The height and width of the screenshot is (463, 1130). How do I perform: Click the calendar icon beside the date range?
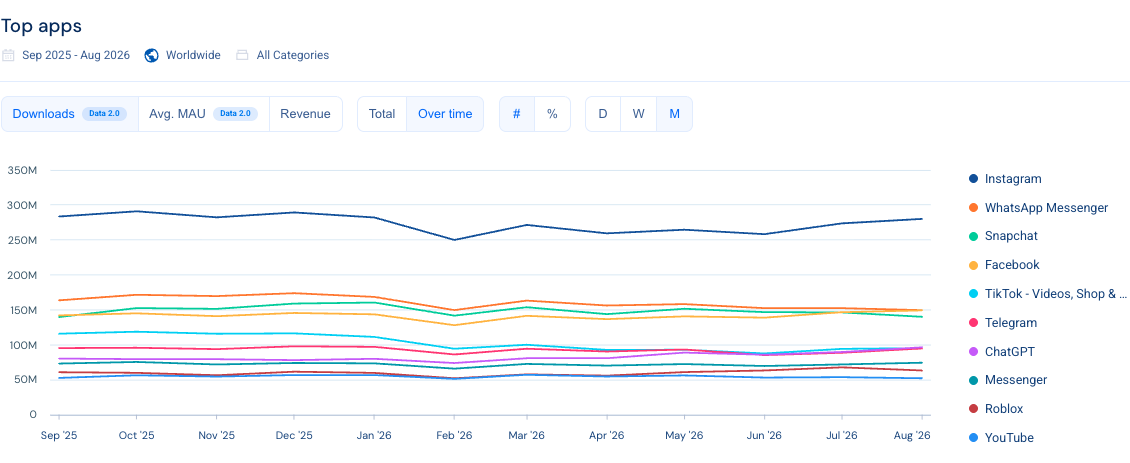[8, 55]
